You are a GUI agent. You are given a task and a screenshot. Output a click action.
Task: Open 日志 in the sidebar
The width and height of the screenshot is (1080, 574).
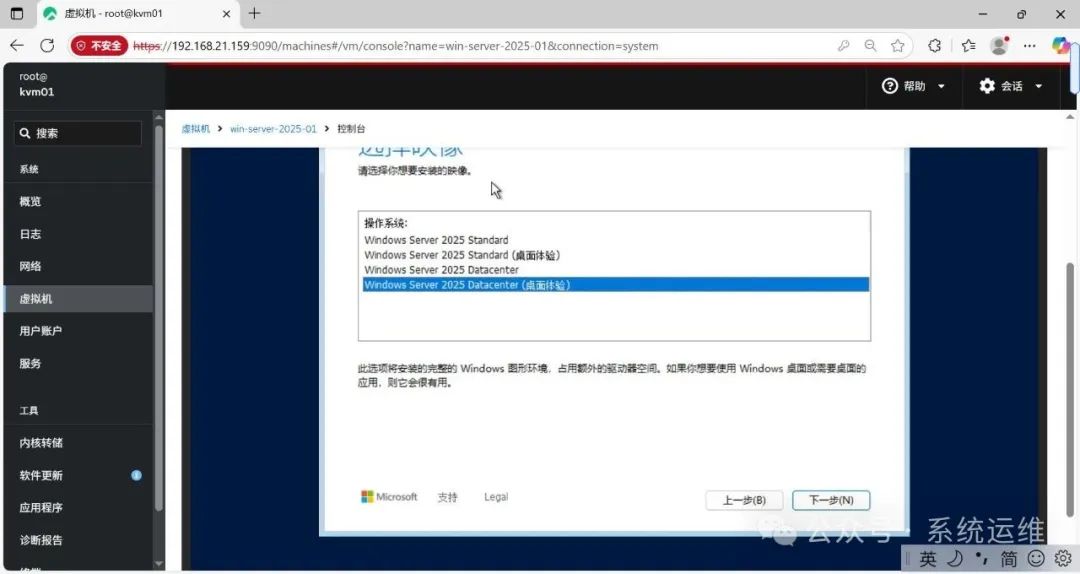click(x=78, y=234)
